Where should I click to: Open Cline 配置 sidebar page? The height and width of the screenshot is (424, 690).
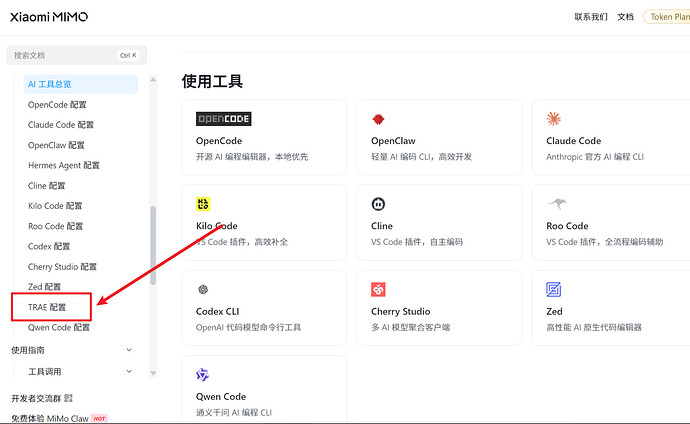(x=47, y=186)
